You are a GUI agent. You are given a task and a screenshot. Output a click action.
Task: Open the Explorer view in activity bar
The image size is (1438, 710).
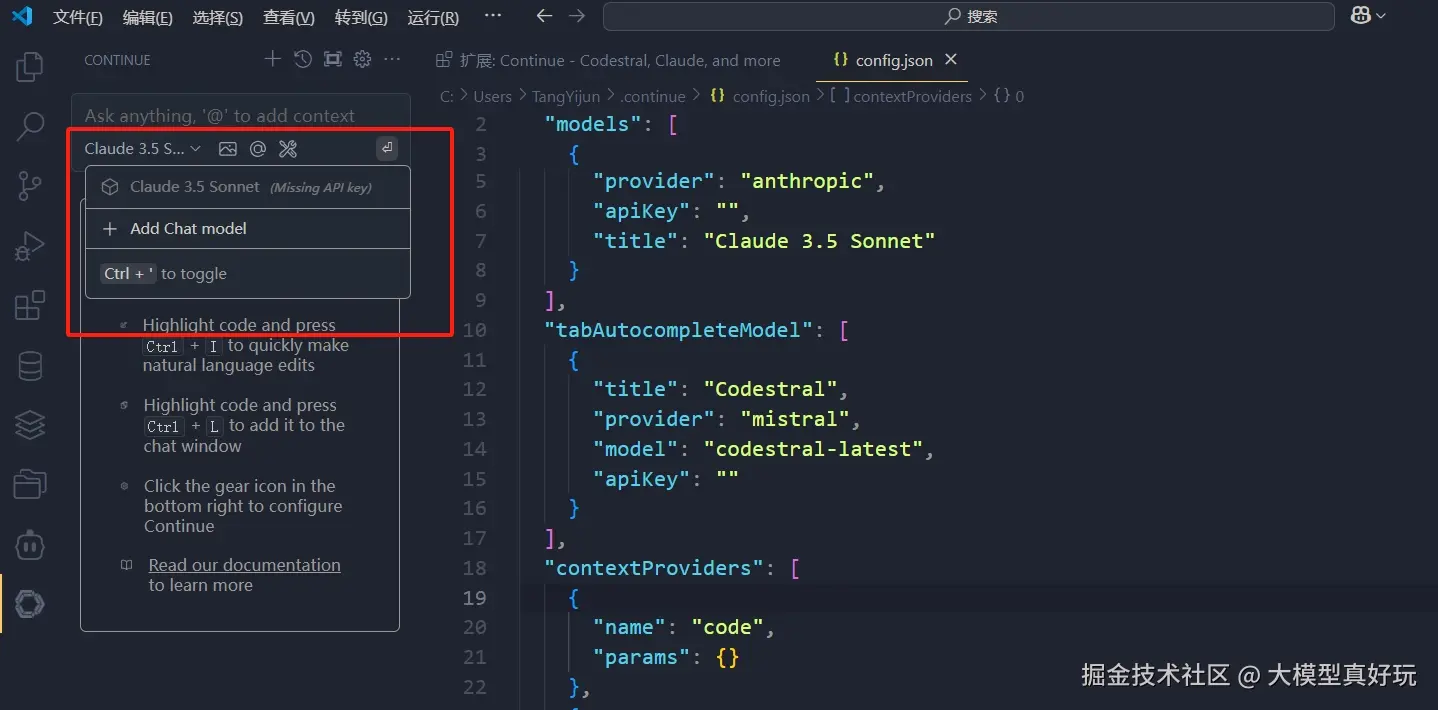(x=30, y=67)
